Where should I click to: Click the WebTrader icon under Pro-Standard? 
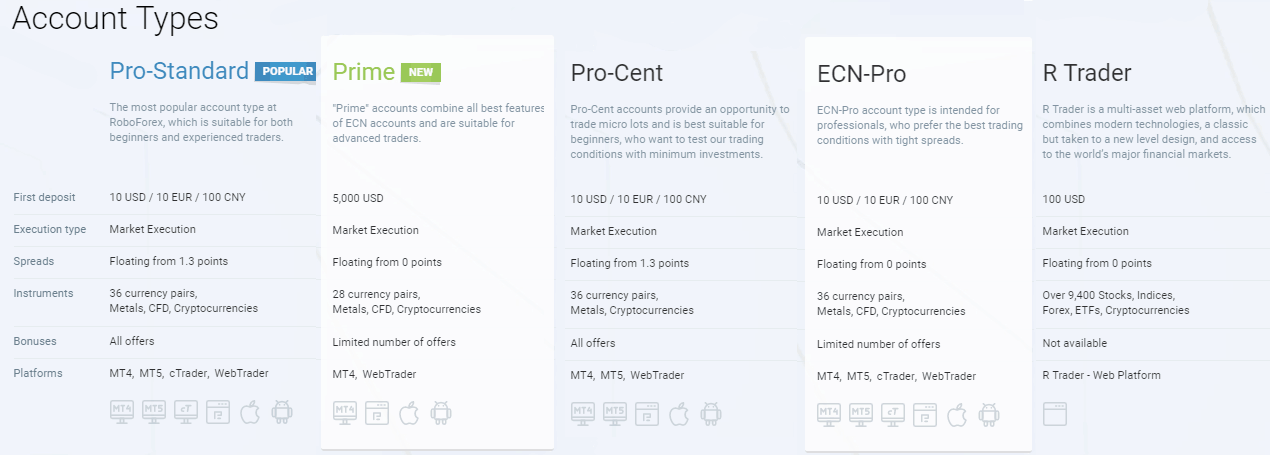coord(218,412)
